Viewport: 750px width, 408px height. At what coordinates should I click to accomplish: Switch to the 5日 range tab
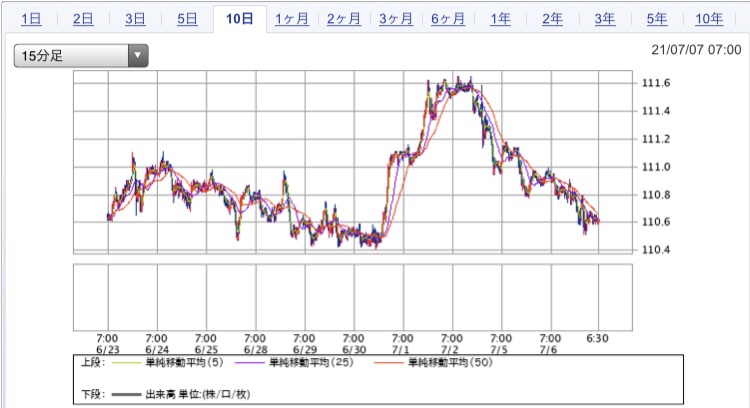tap(187, 19)
